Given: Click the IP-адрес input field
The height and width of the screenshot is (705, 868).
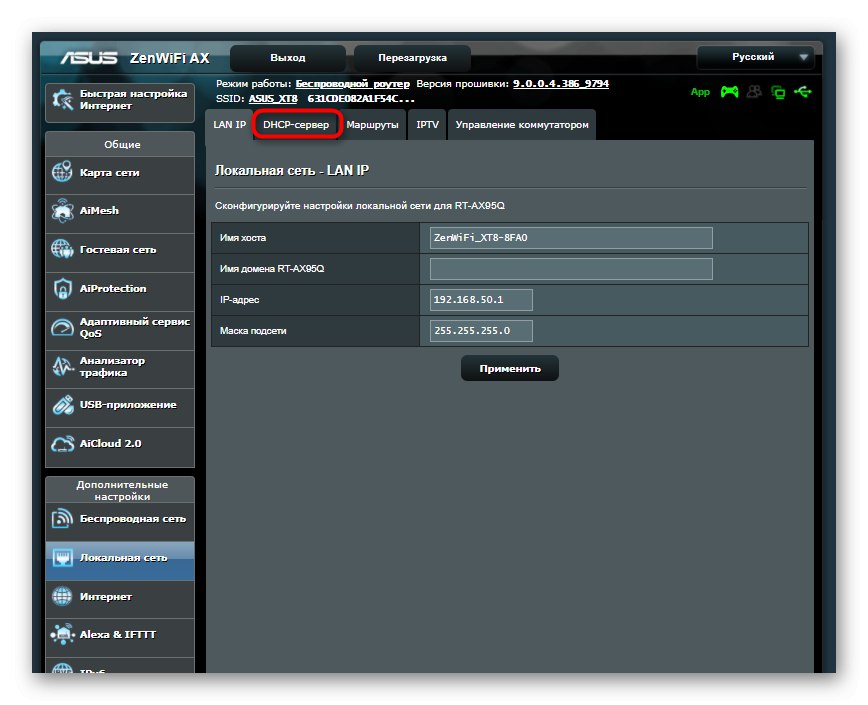Looking at the screenshot, I should click(x=481, y=299).
